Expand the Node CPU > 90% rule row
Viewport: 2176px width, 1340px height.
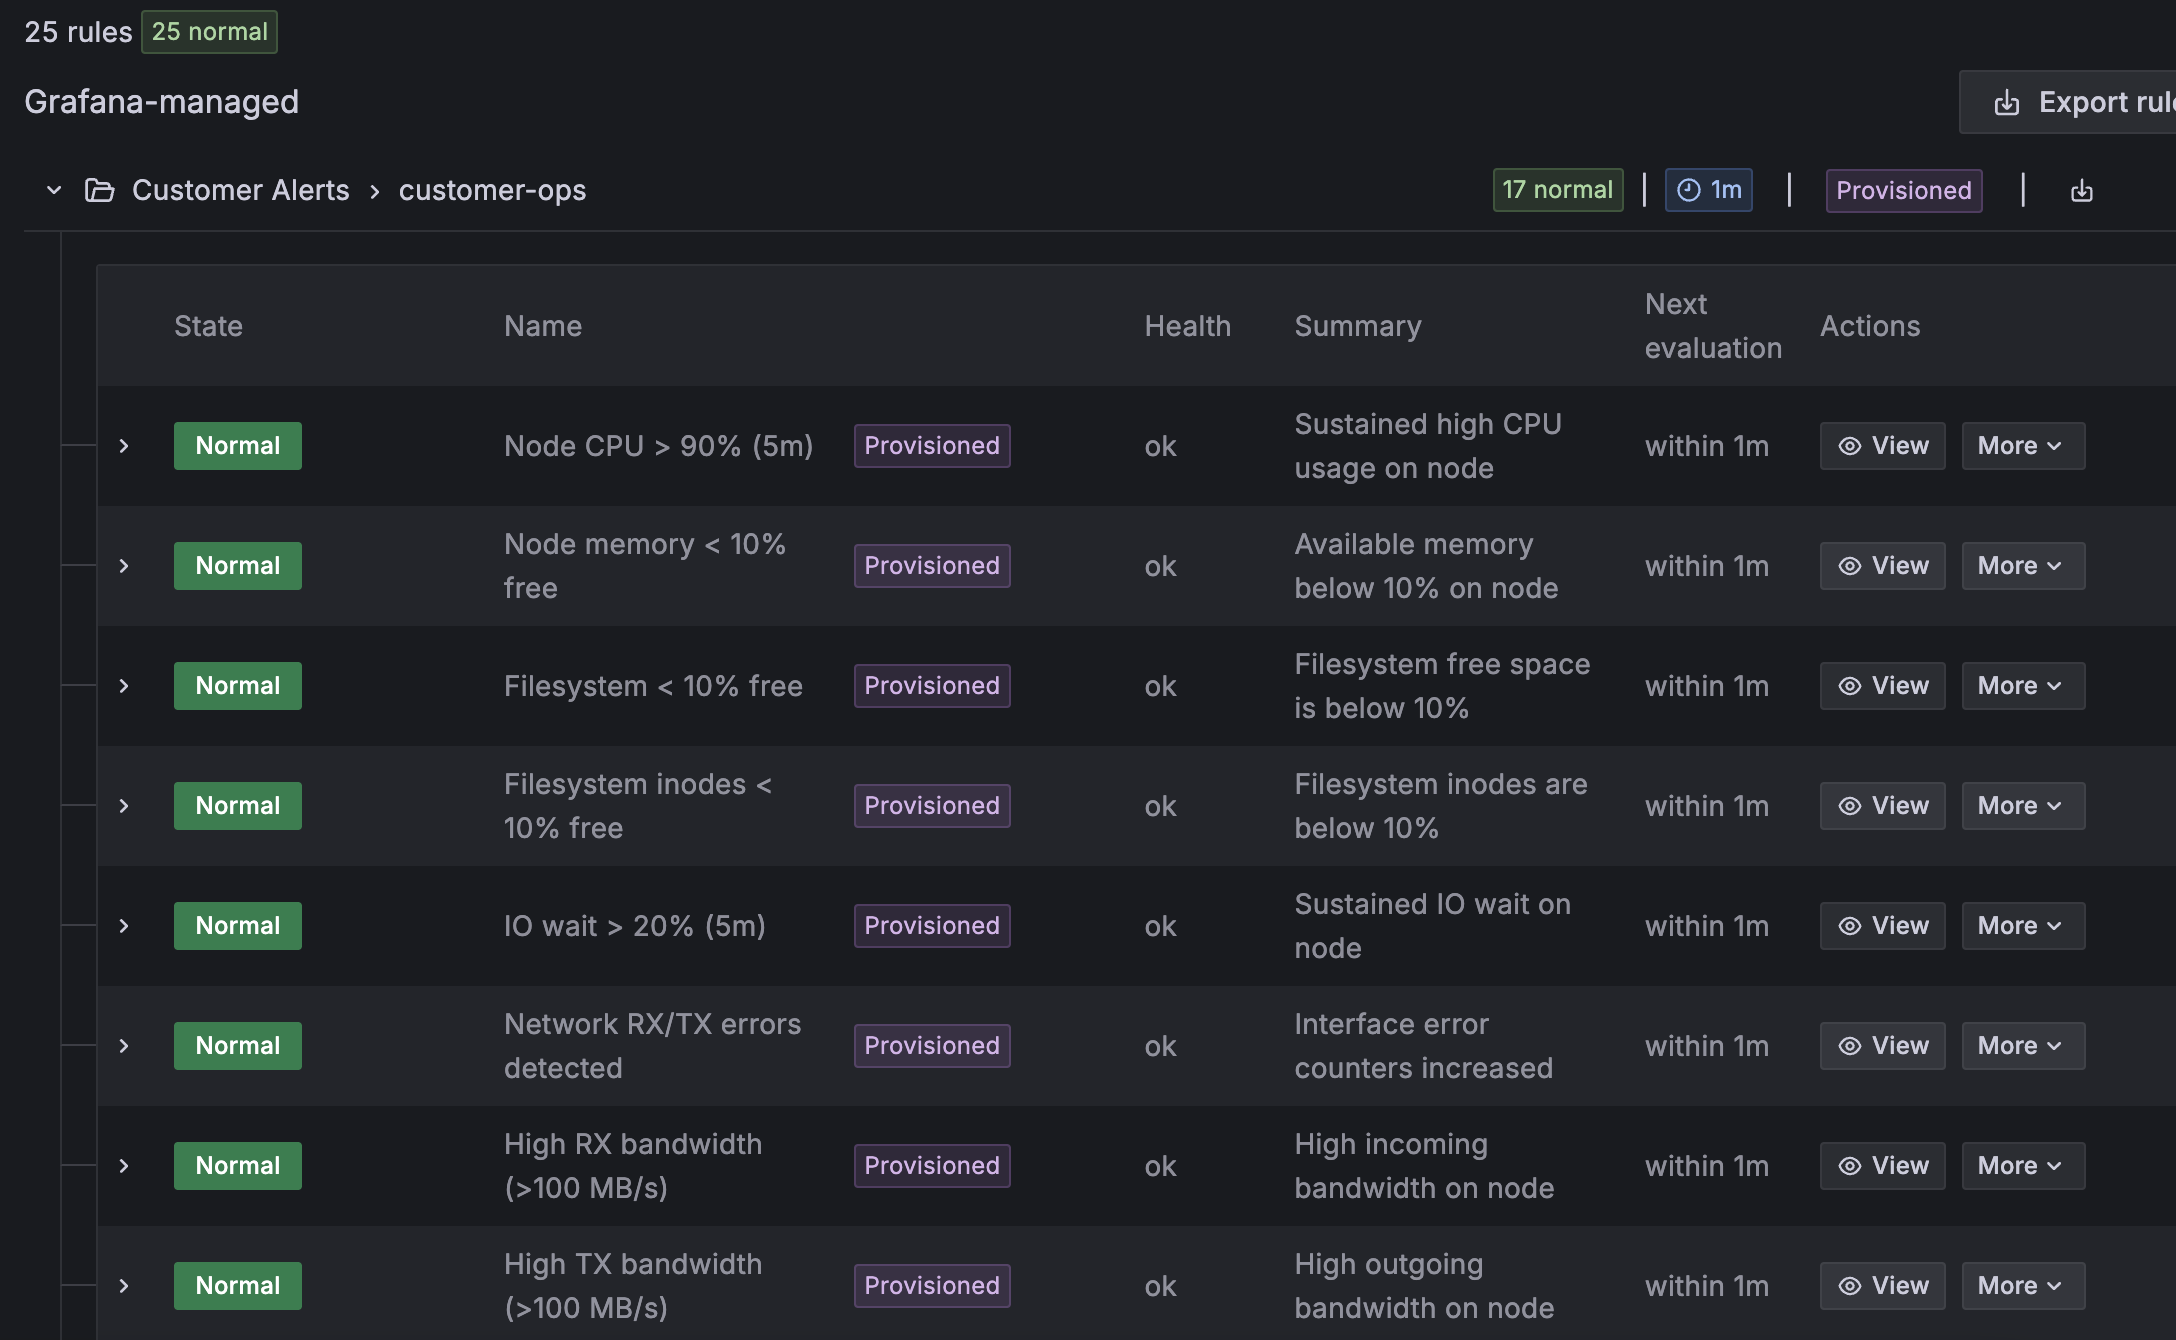124,446
